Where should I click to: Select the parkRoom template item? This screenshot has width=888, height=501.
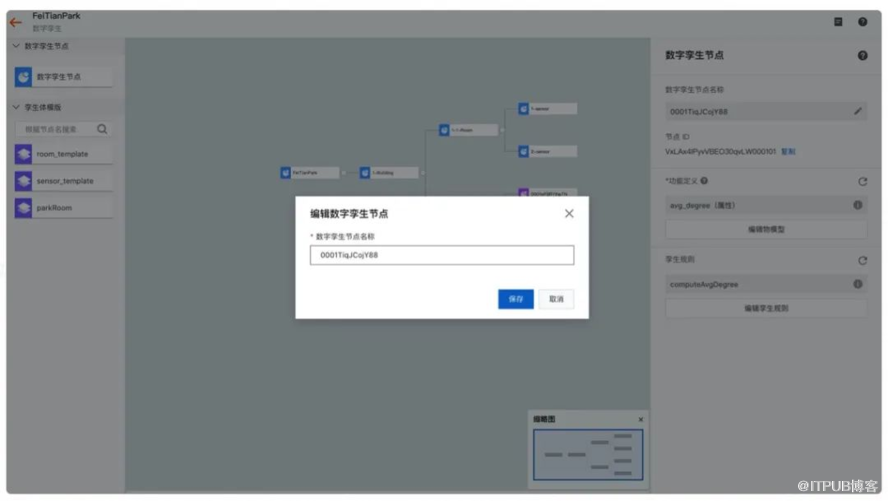63,208
